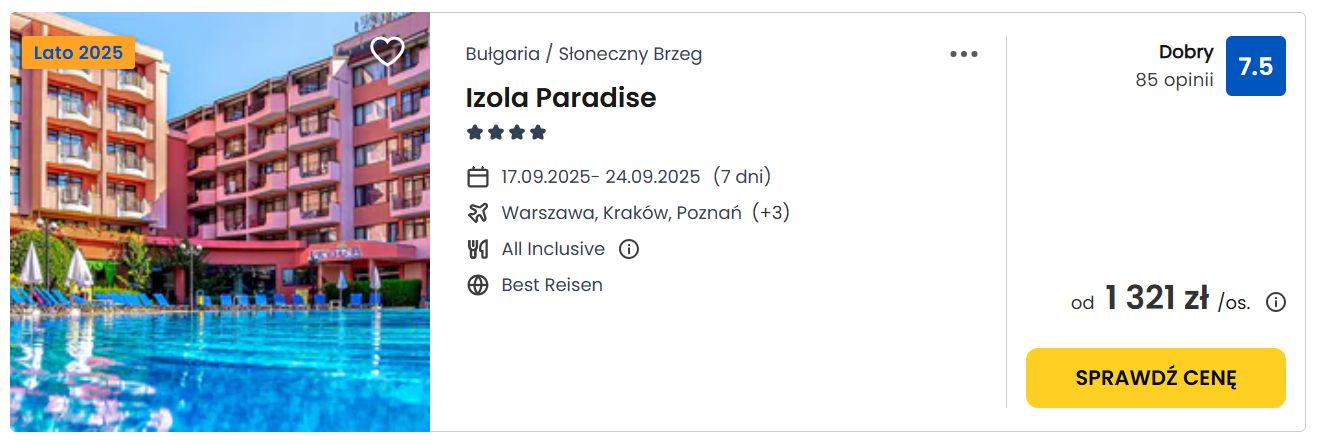Add Izola Paradise to favorites with the heart icon
Image resolution: width=1320 pixels, height=445 pixels.
click(387, 51)
